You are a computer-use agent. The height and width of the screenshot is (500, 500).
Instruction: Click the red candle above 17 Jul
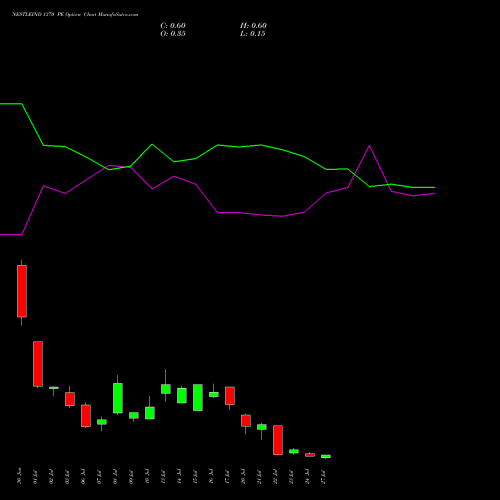[230, 396]
